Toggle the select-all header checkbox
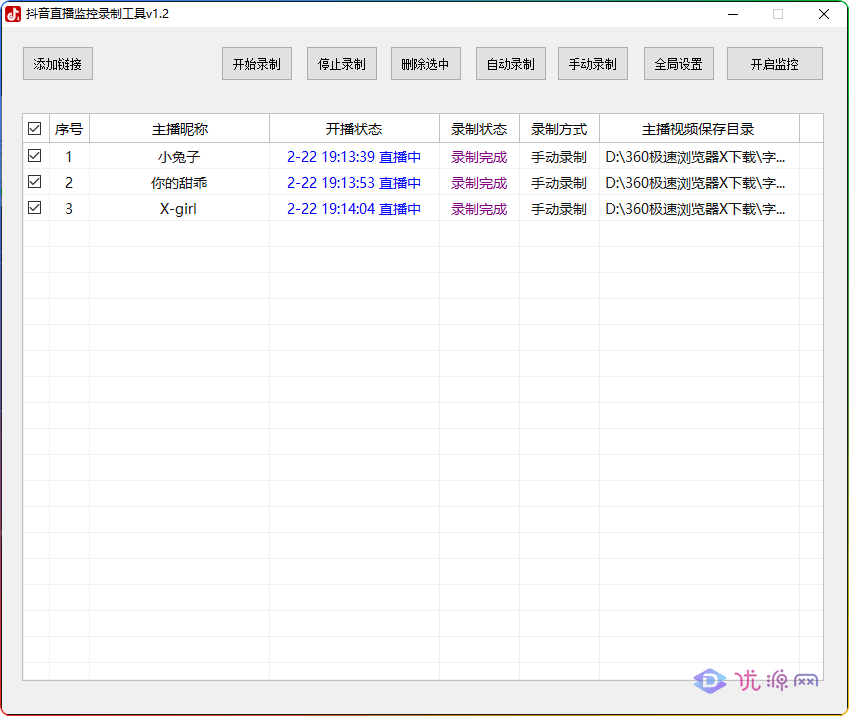The image size is (849, 716). pos(35,129)
